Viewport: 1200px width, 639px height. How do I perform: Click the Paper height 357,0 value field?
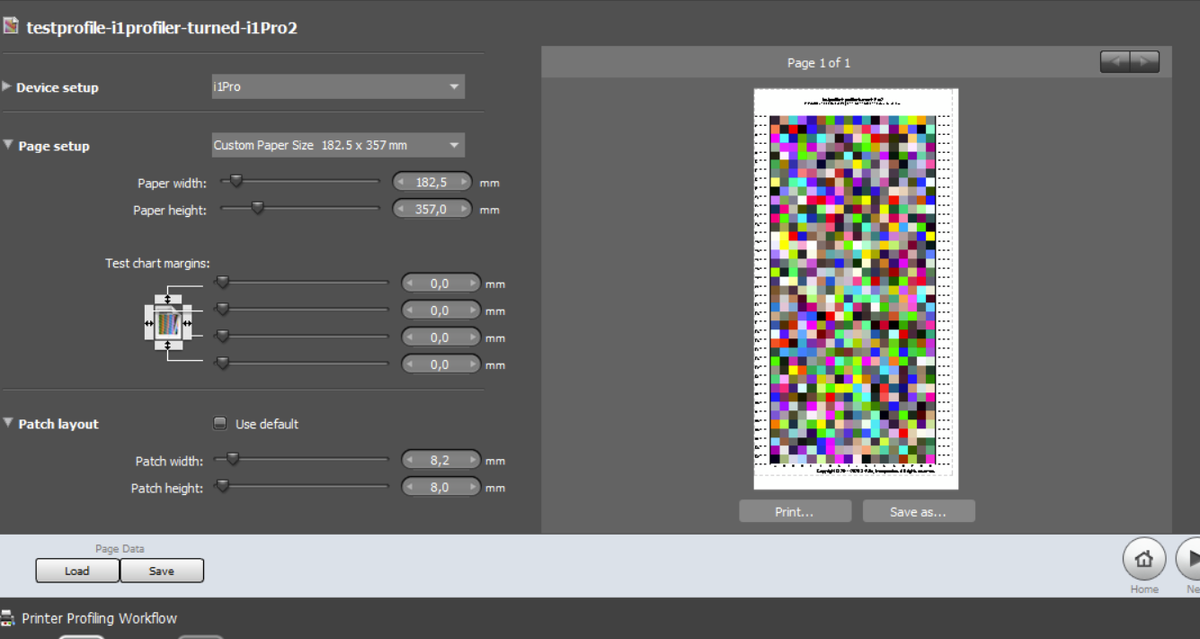[431, 209]
